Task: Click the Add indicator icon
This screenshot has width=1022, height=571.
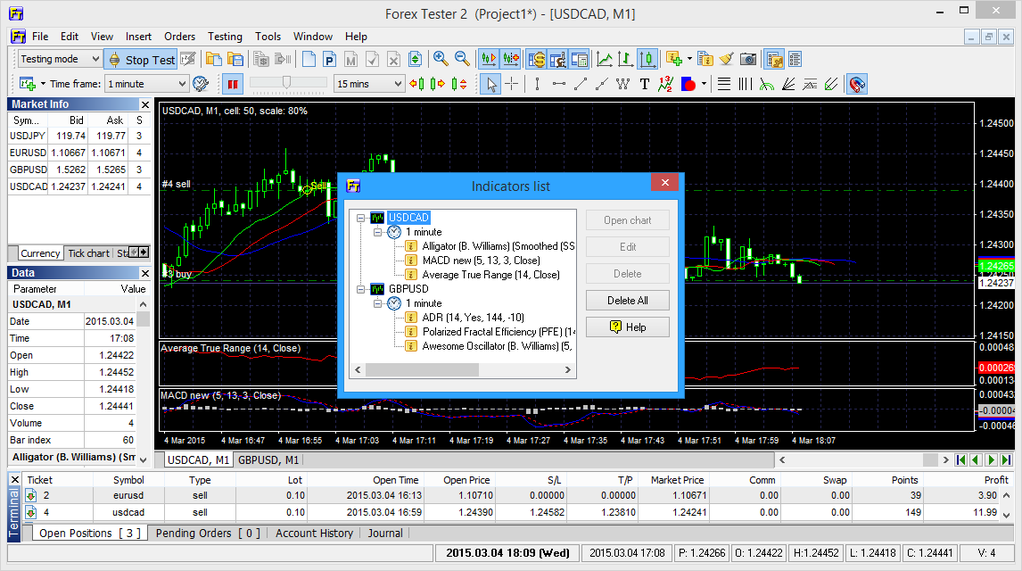Action: pyautogui.click(x=674, y=60)
